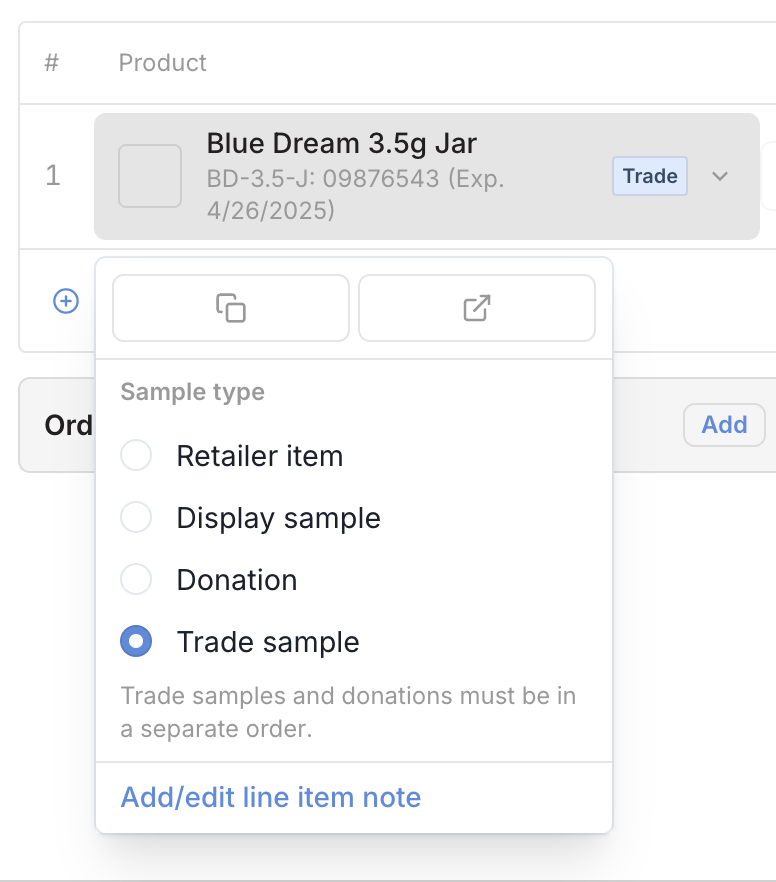Choose Display sample for this line item
776x882 pixels.
136,517
